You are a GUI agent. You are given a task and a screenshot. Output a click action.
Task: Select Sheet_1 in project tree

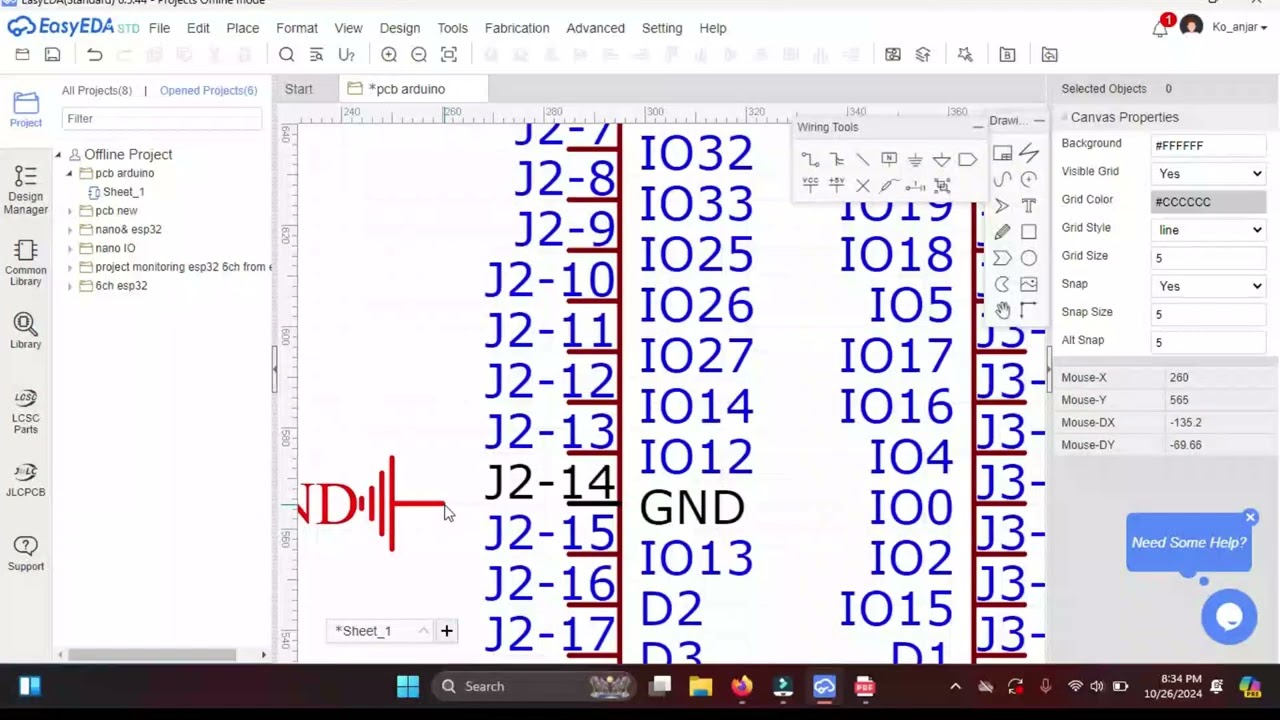click(124, 192)
